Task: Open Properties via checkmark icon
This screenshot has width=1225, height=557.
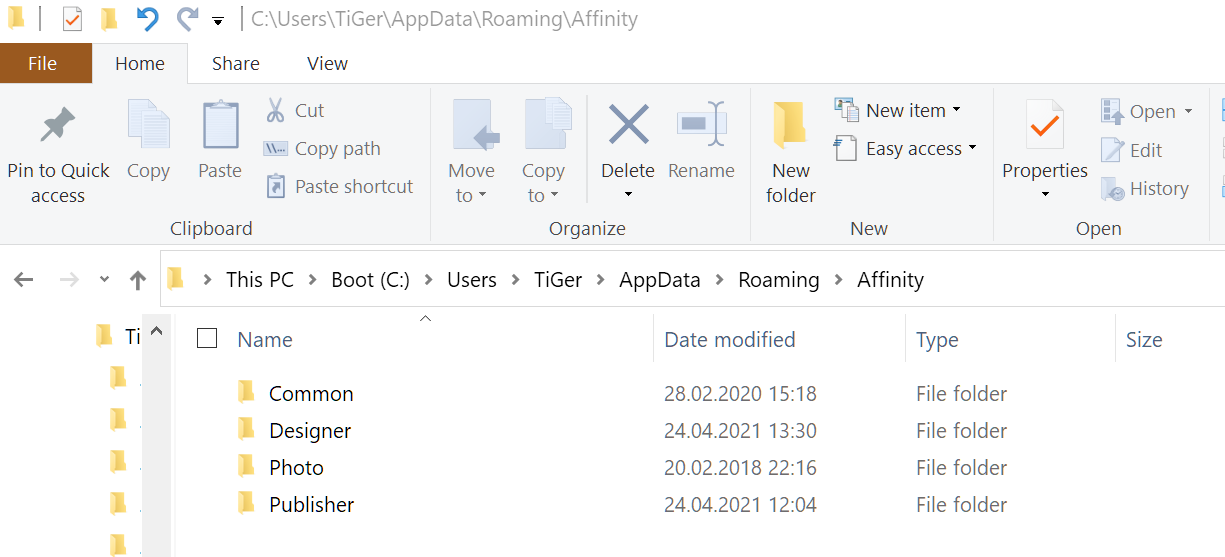Action: click(1044, 126)
